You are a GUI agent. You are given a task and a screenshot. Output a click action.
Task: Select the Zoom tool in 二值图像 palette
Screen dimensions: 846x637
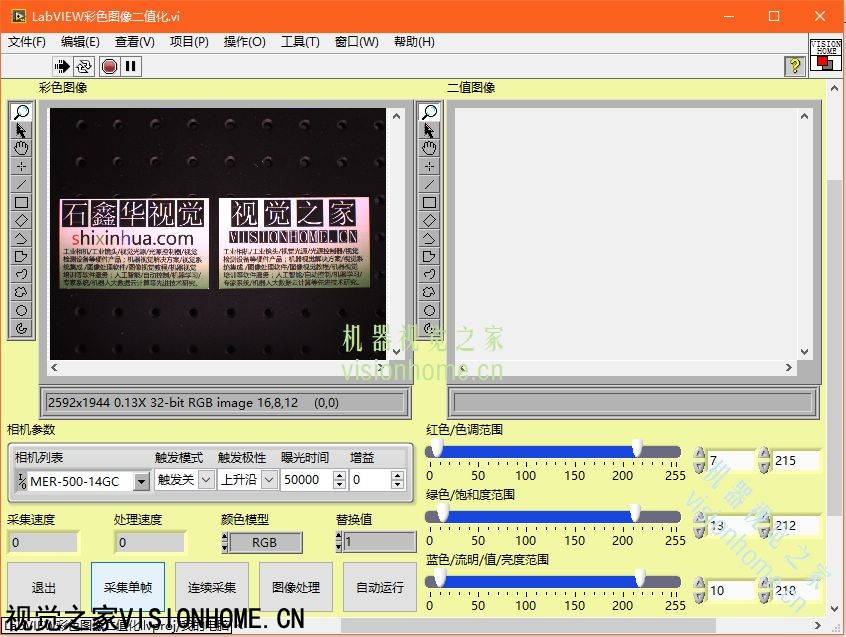pyautogui.click(x=429, y=112)
